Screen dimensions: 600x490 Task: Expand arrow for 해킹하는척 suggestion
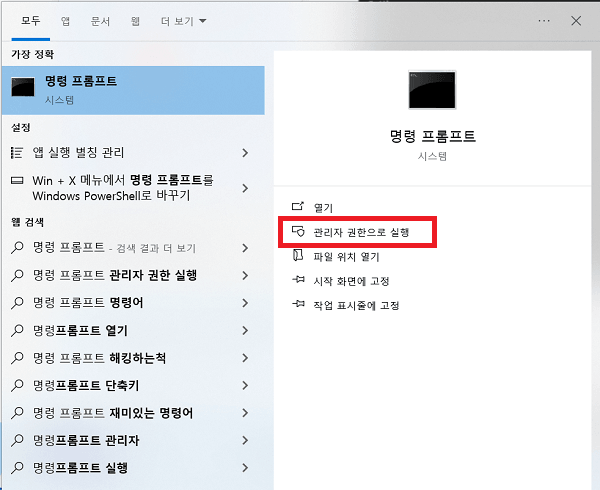[x=245, y=358]
